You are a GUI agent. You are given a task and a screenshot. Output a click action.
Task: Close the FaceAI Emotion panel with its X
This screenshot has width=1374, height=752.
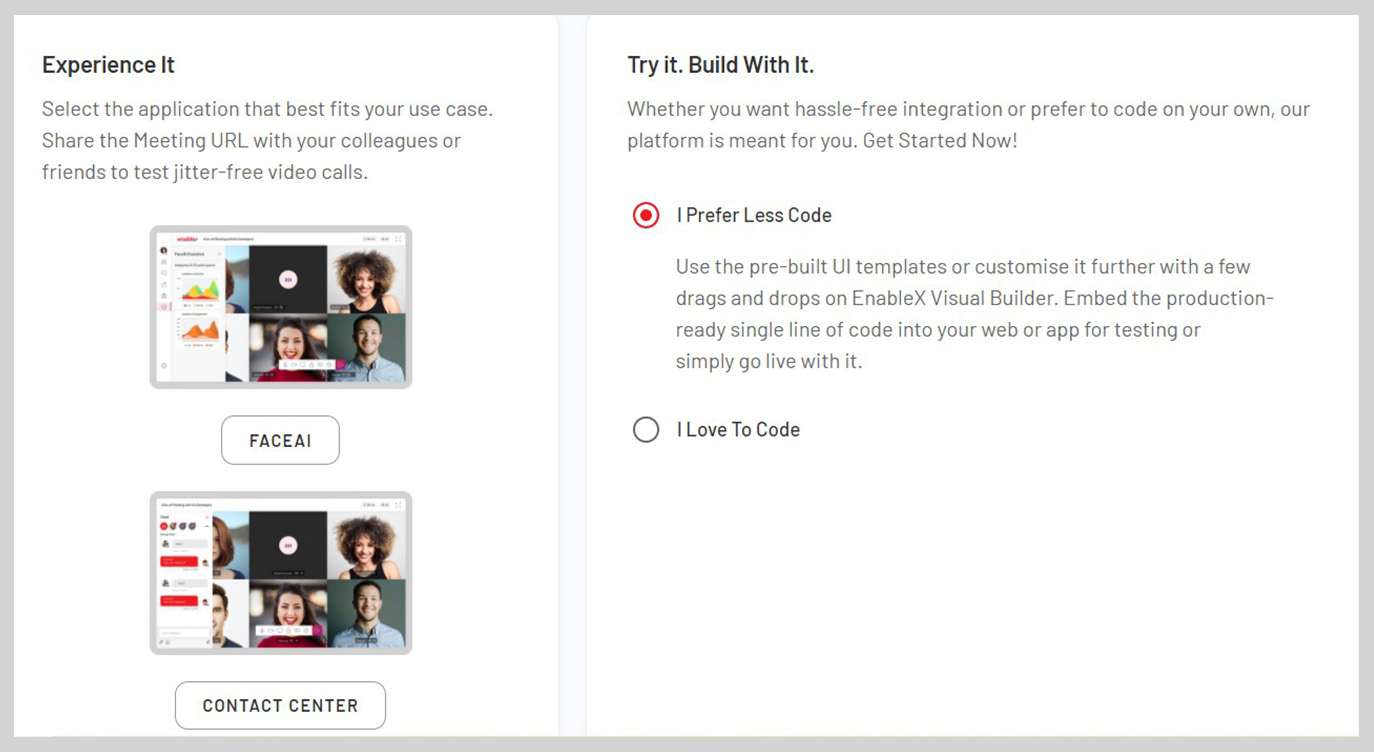click(220, 254)
